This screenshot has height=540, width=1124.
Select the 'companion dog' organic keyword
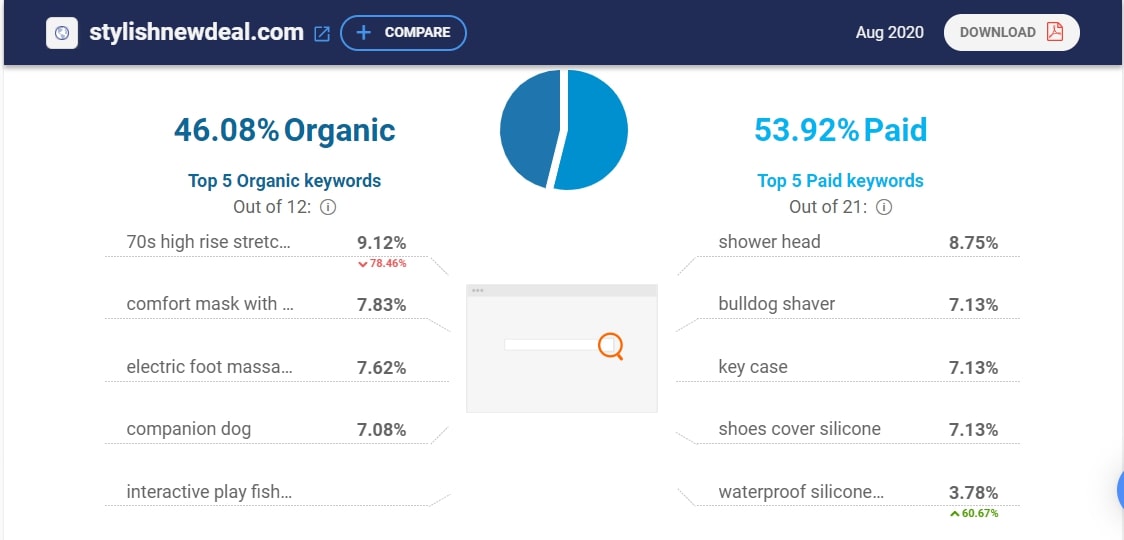(188, 429)
